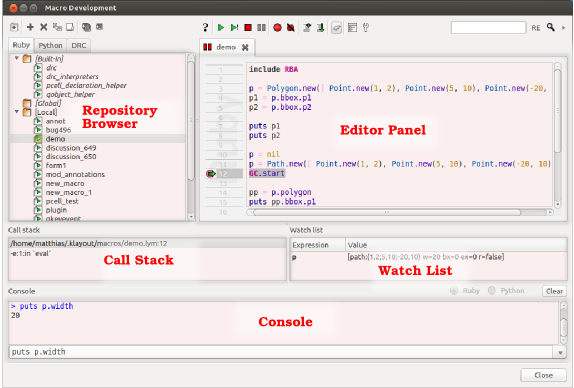Stop execution with red square icon
The width and height of the screenshot is (574, 388).
pyautogui.click(x=248, y=27)
